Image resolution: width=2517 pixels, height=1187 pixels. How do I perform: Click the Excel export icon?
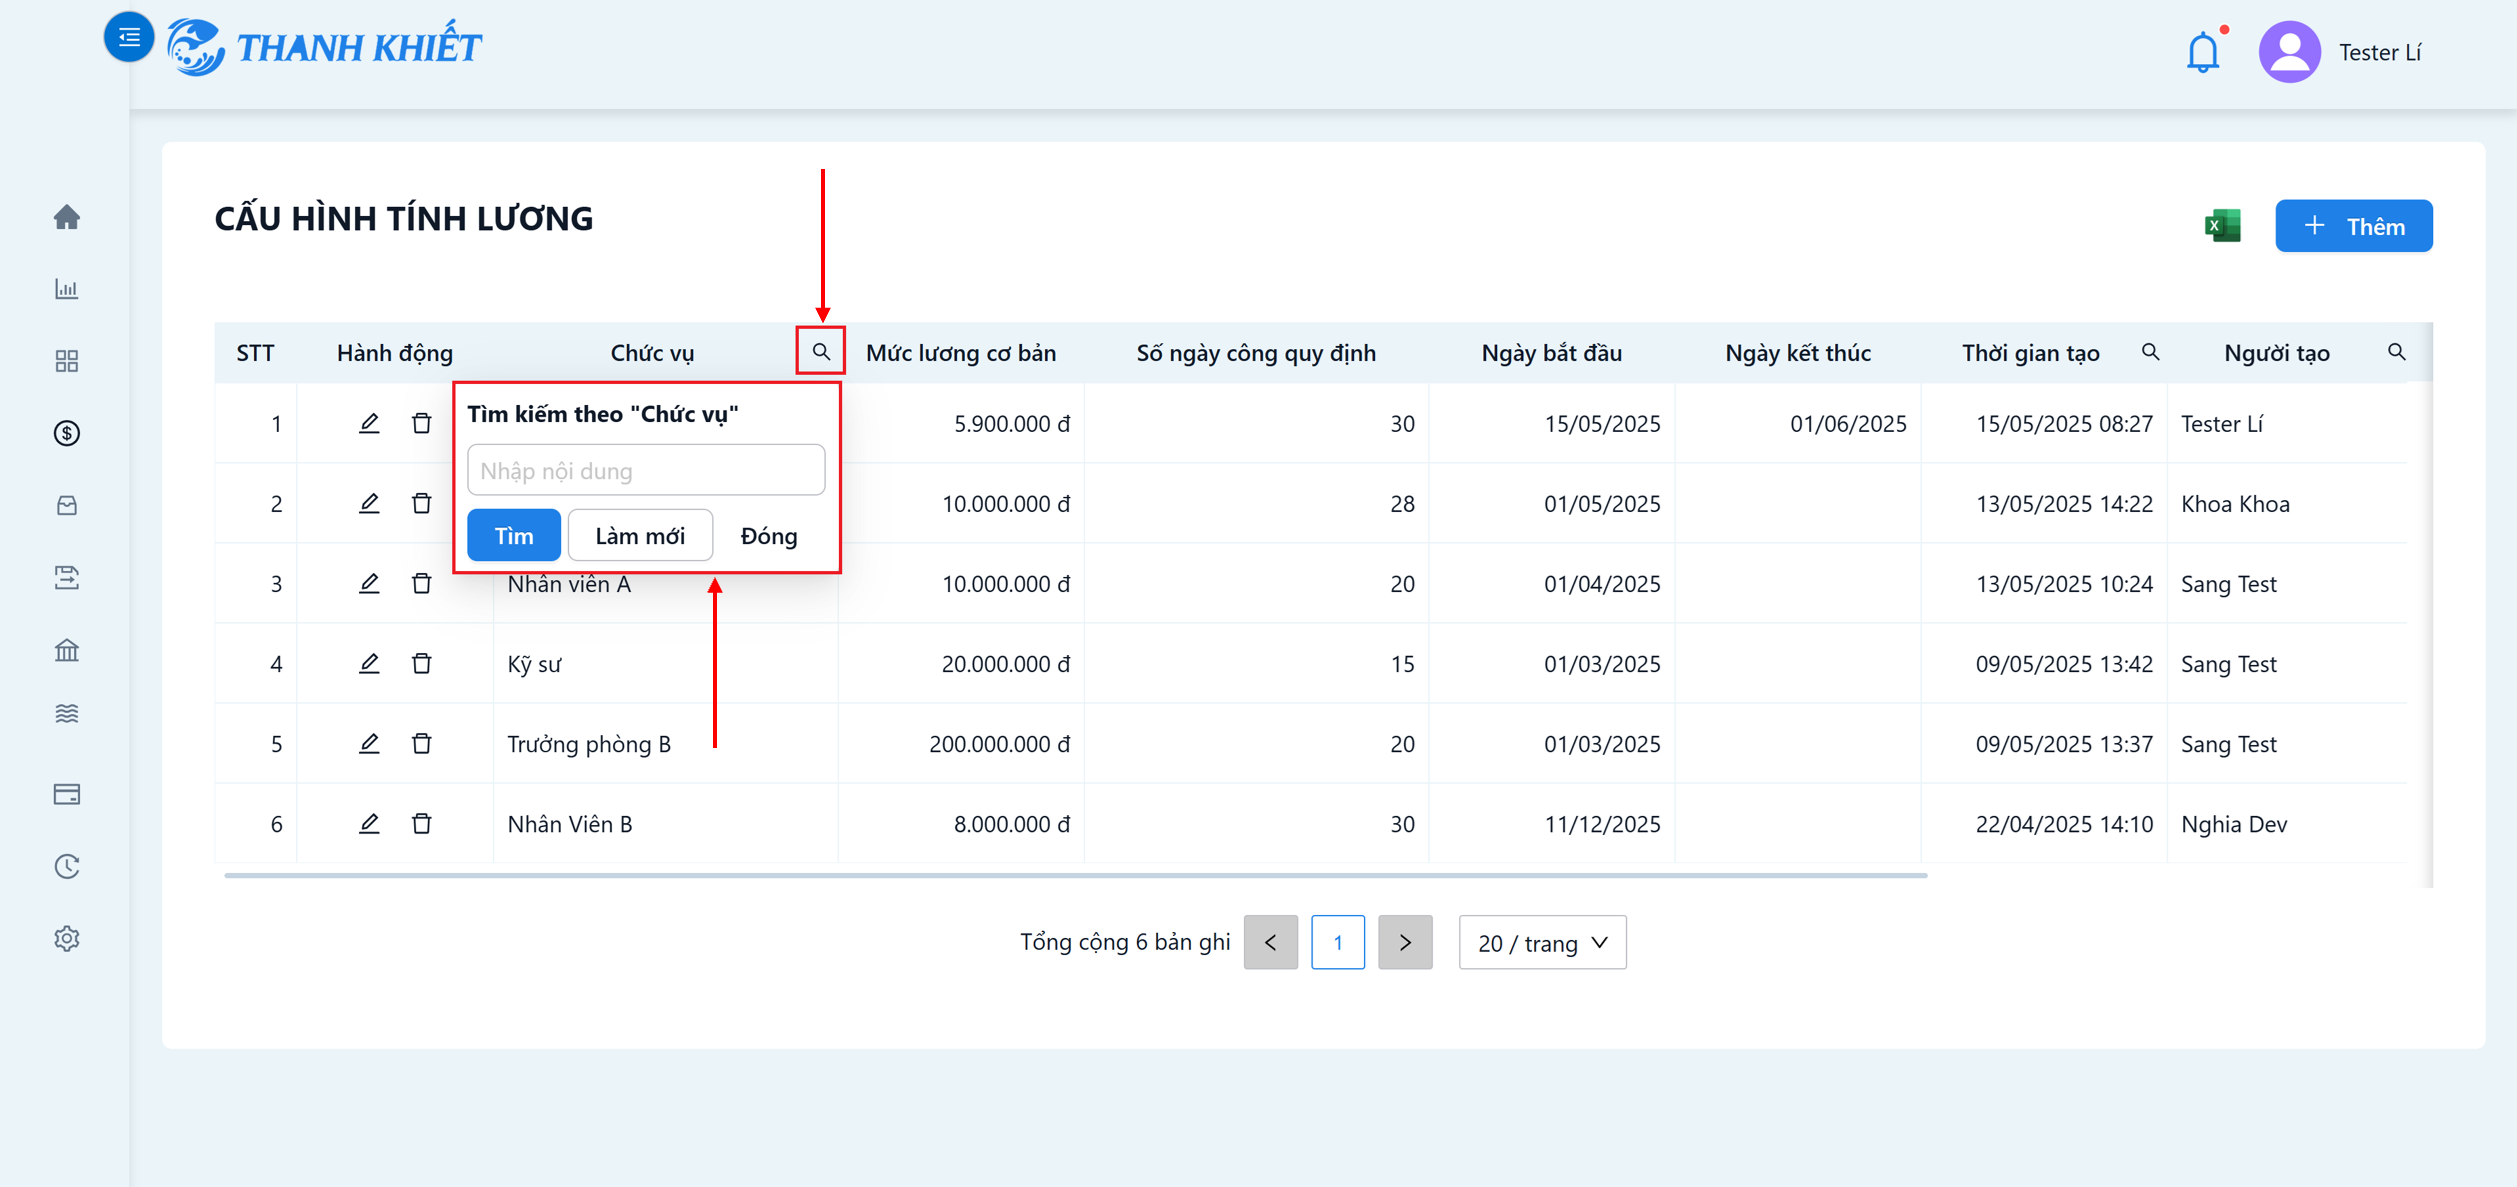(x=2222, y=226)
